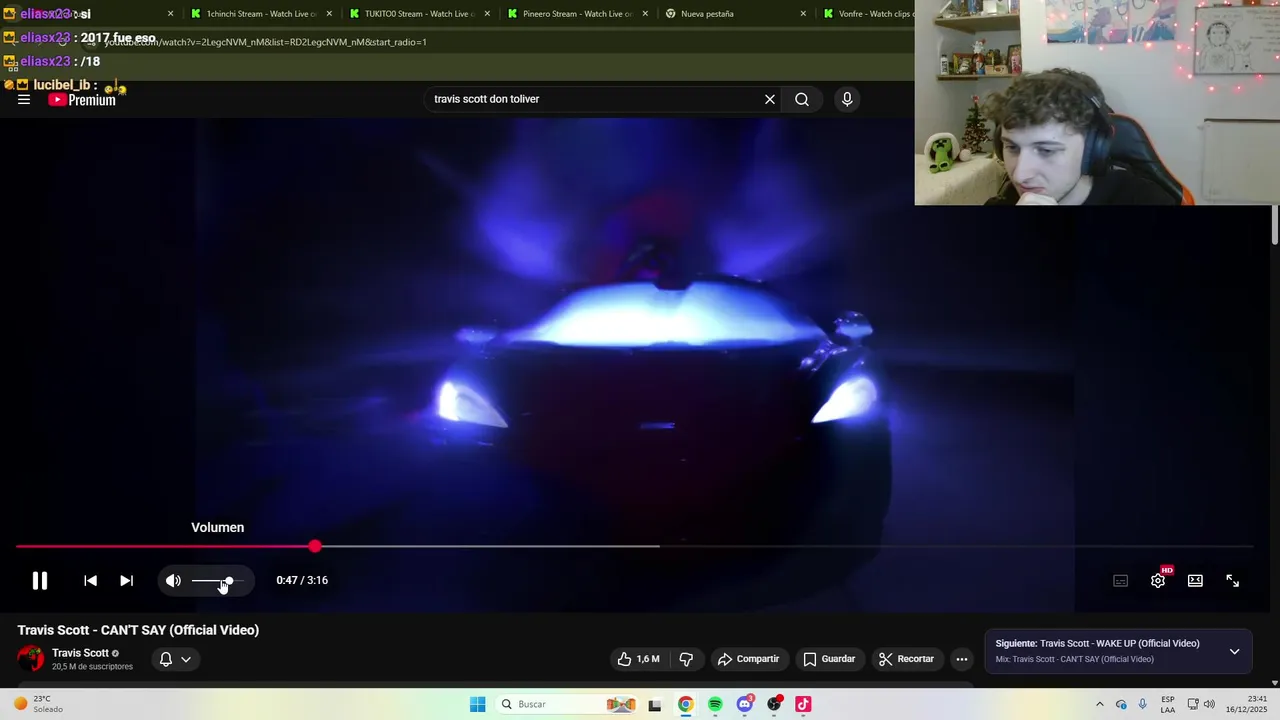The height and width of the screenshot is (720, 1280).
Task: Close the Nueva pestaña tab
Action: coord(803,14)
